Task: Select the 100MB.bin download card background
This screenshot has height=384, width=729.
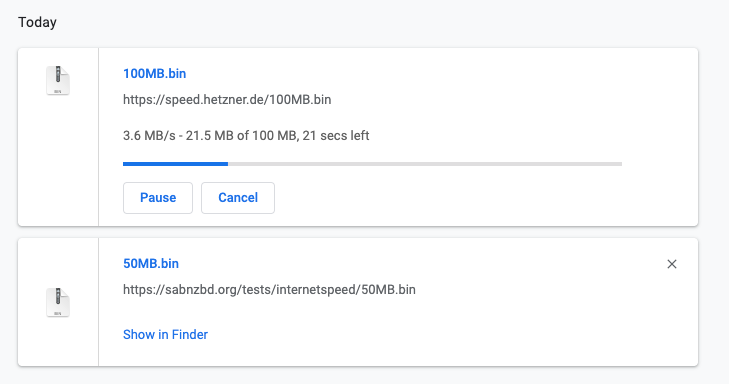Action: click(465, 116)
